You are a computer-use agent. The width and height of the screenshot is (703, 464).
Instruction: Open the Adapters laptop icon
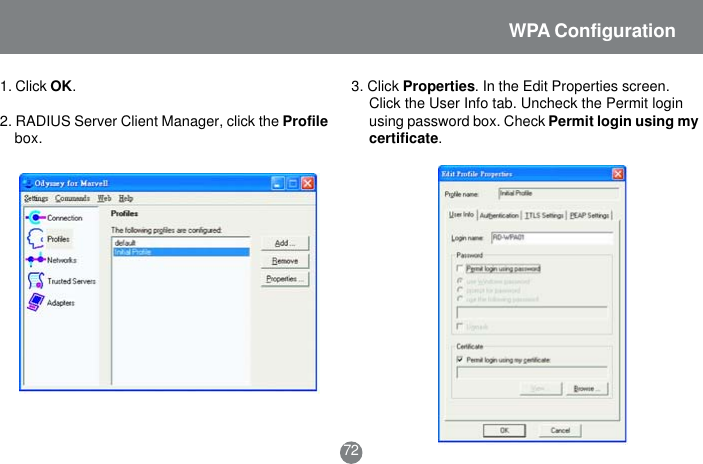(36, 302)
